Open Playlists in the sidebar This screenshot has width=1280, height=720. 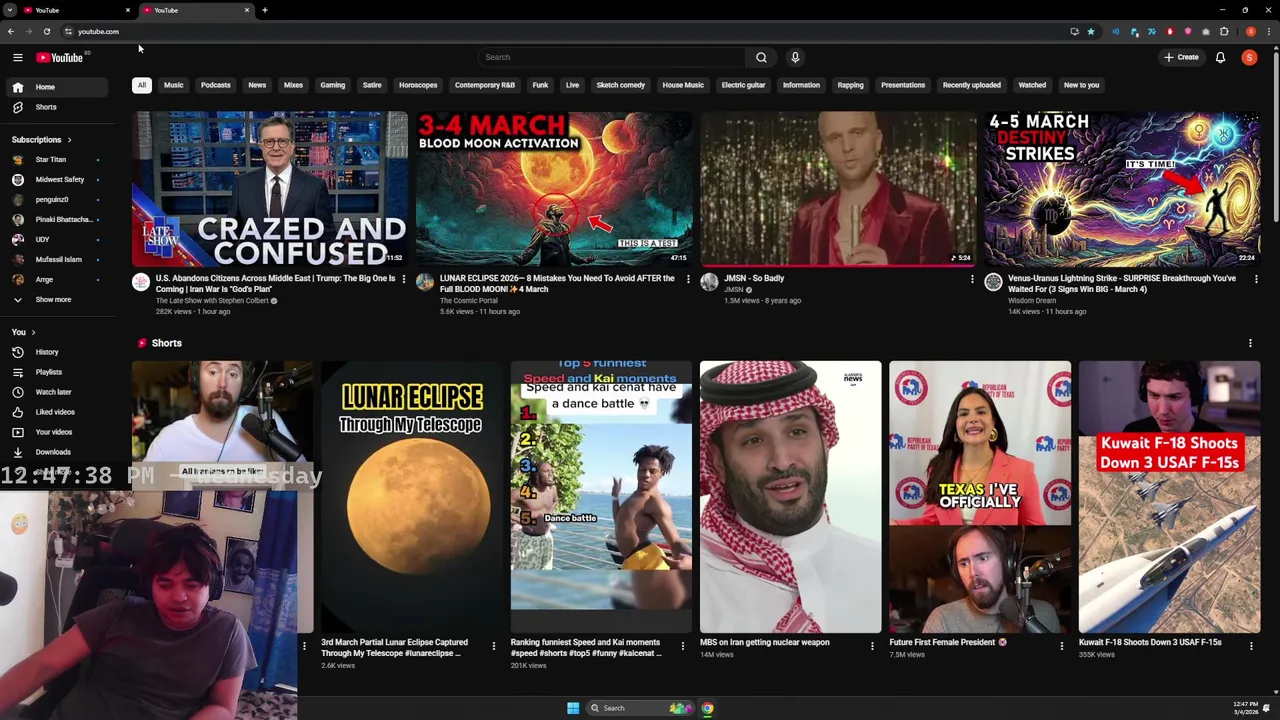(55, 372)
